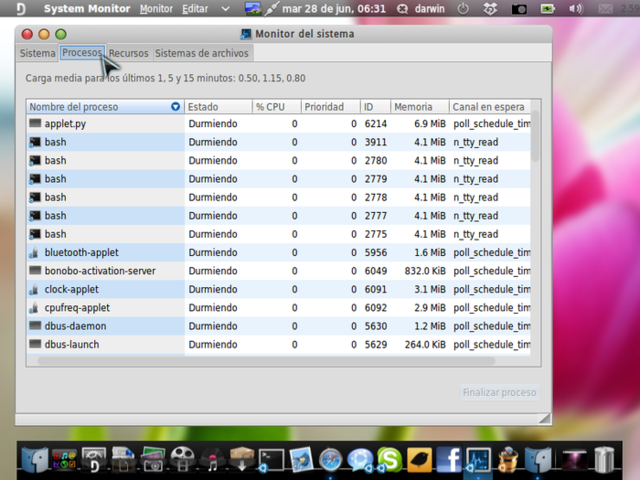Click the window resize grip corner

point(544,418)
